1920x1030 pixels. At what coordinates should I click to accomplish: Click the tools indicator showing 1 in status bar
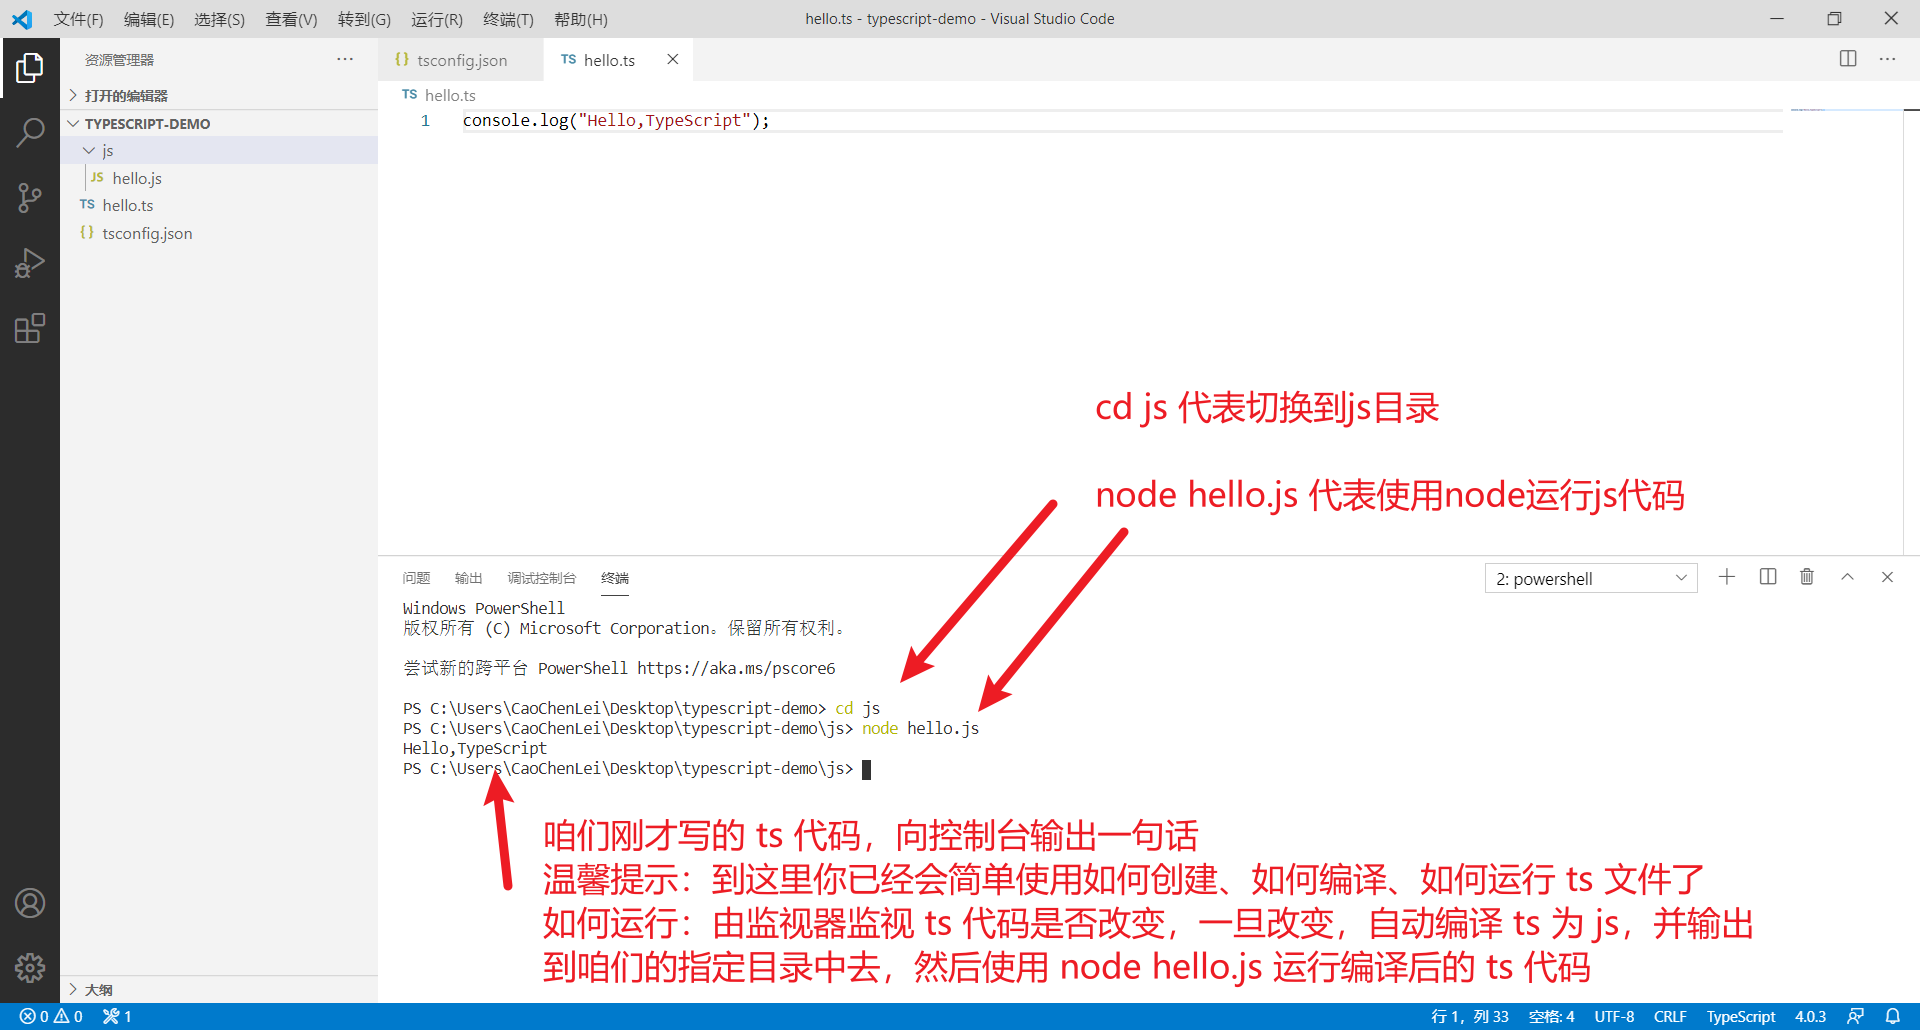[x=117, y=1016]
